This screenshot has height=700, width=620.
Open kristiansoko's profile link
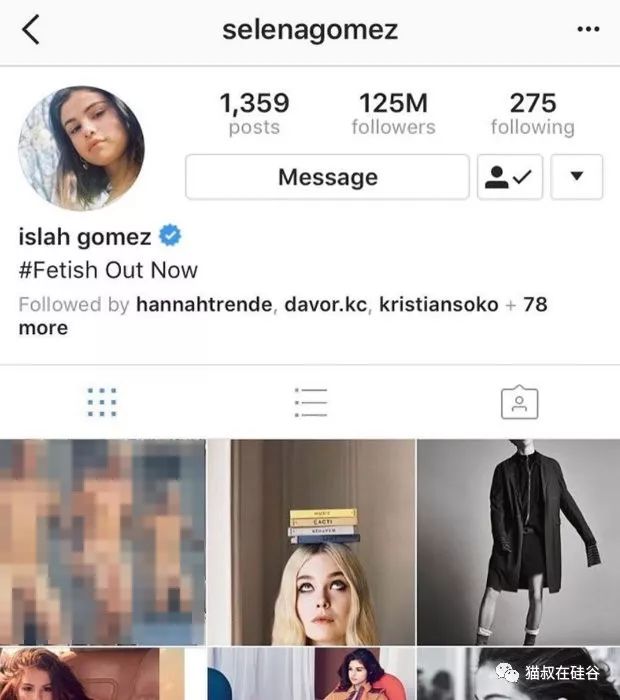pos(438,305)
